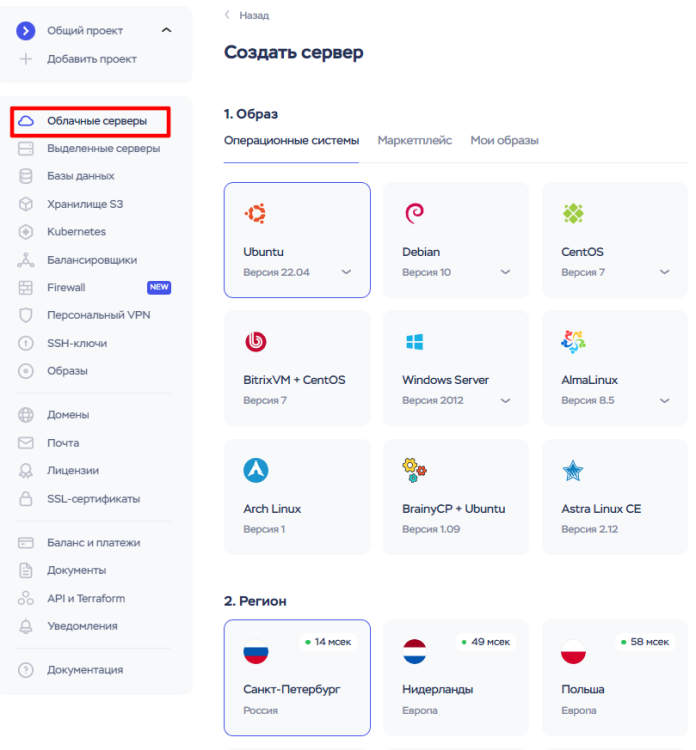Image resolution: width=696 pixels, height=750 pixels.
Task: Click Добавить проект in sidebar
Action: click(91, 59)
